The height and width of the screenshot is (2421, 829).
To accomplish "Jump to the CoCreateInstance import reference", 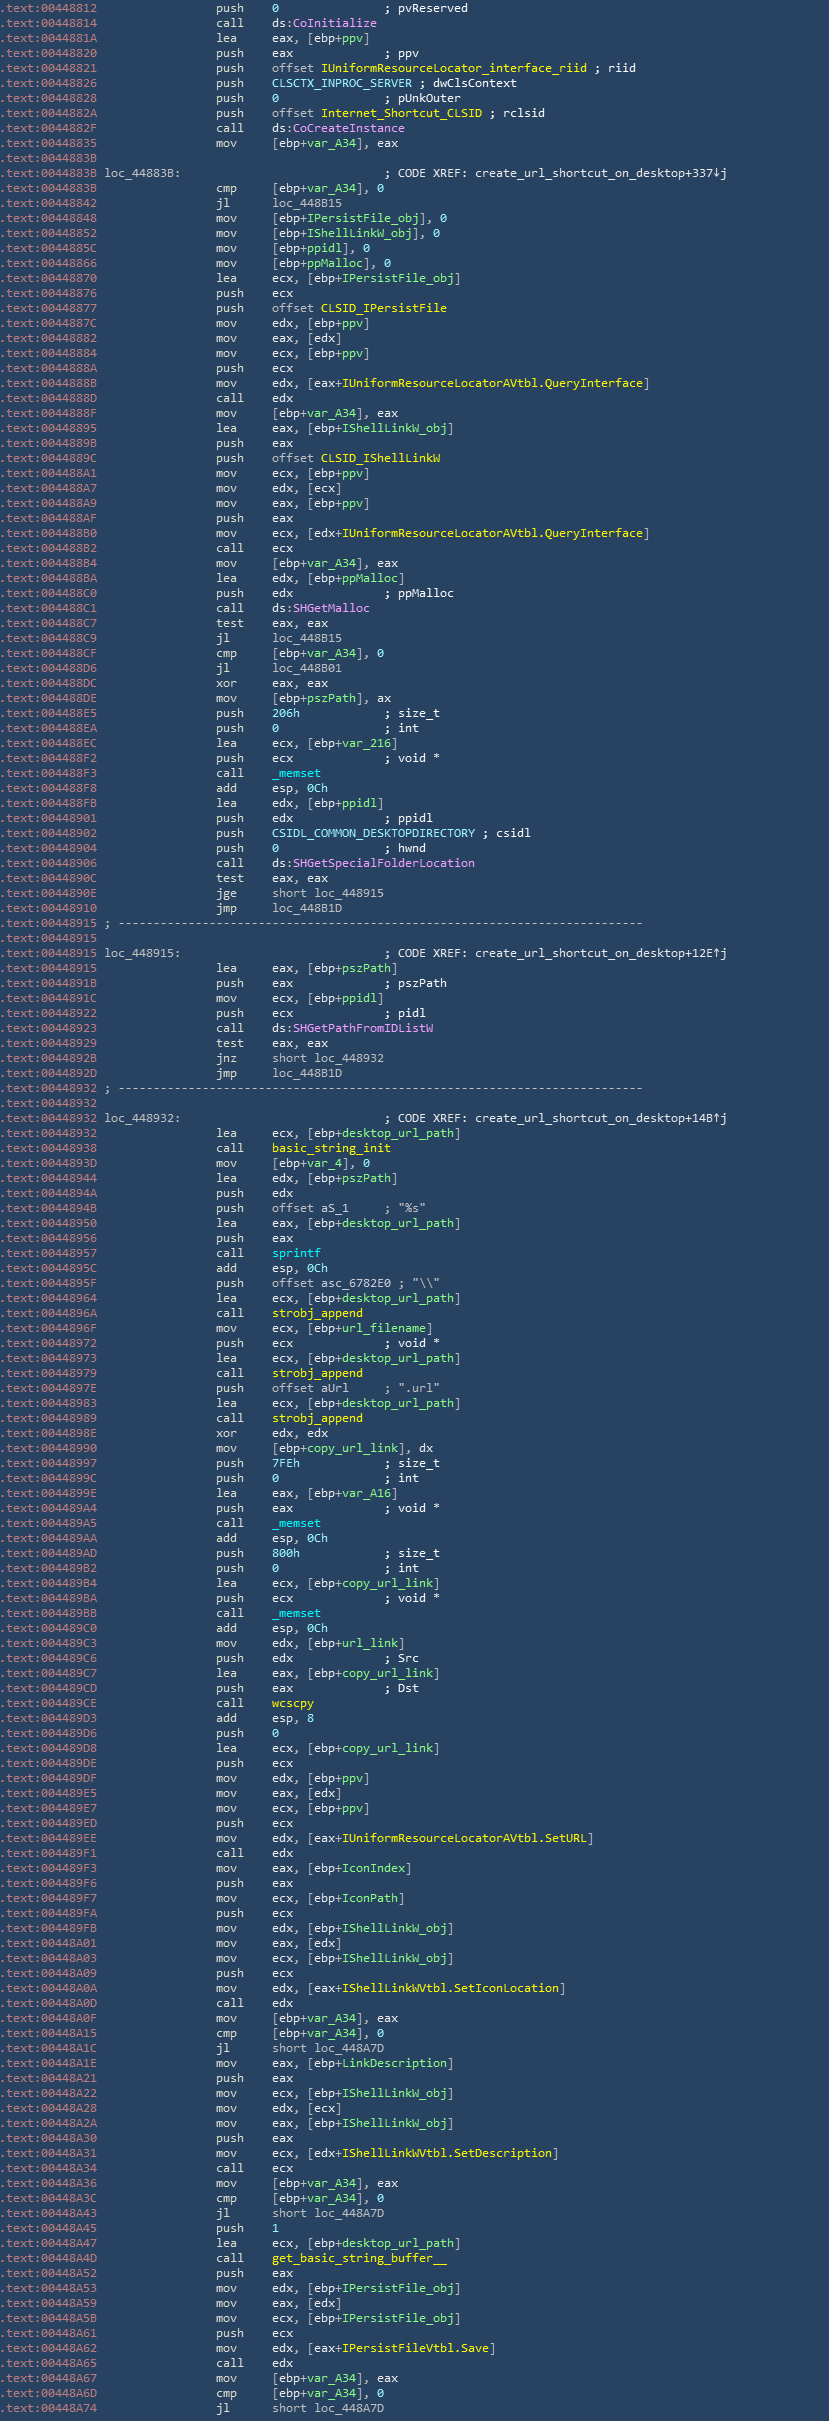I will (x=348, y=128).
